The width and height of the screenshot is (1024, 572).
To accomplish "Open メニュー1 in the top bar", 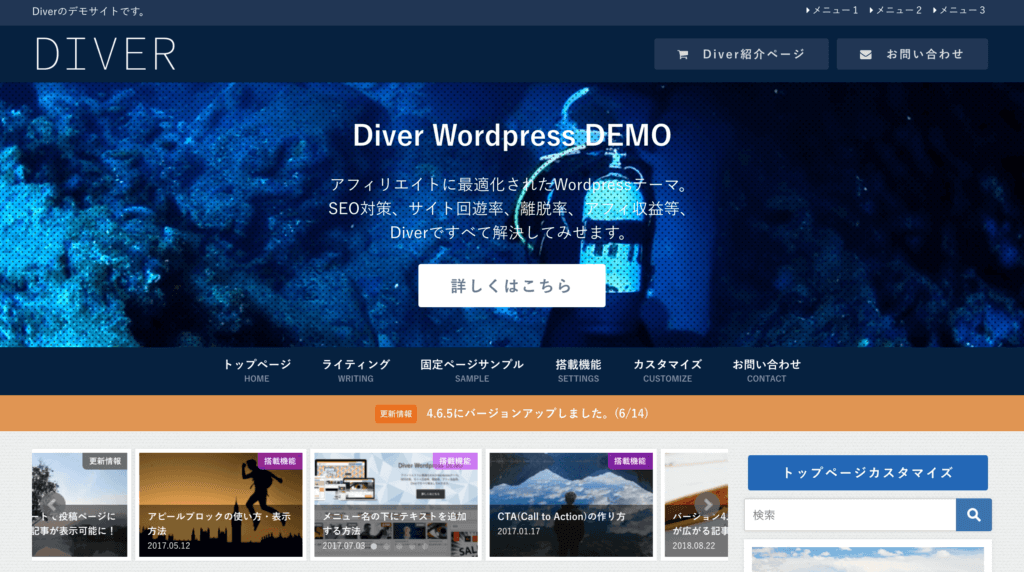I will 832,10.
